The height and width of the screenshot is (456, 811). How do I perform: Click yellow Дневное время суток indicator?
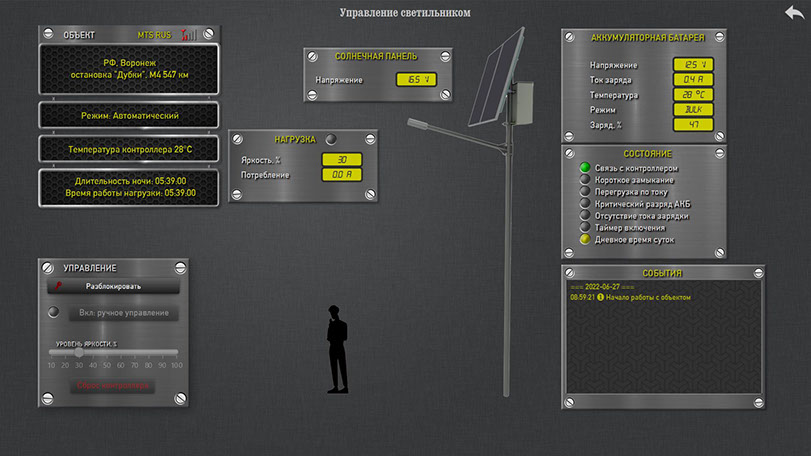(x=585, y=240)
